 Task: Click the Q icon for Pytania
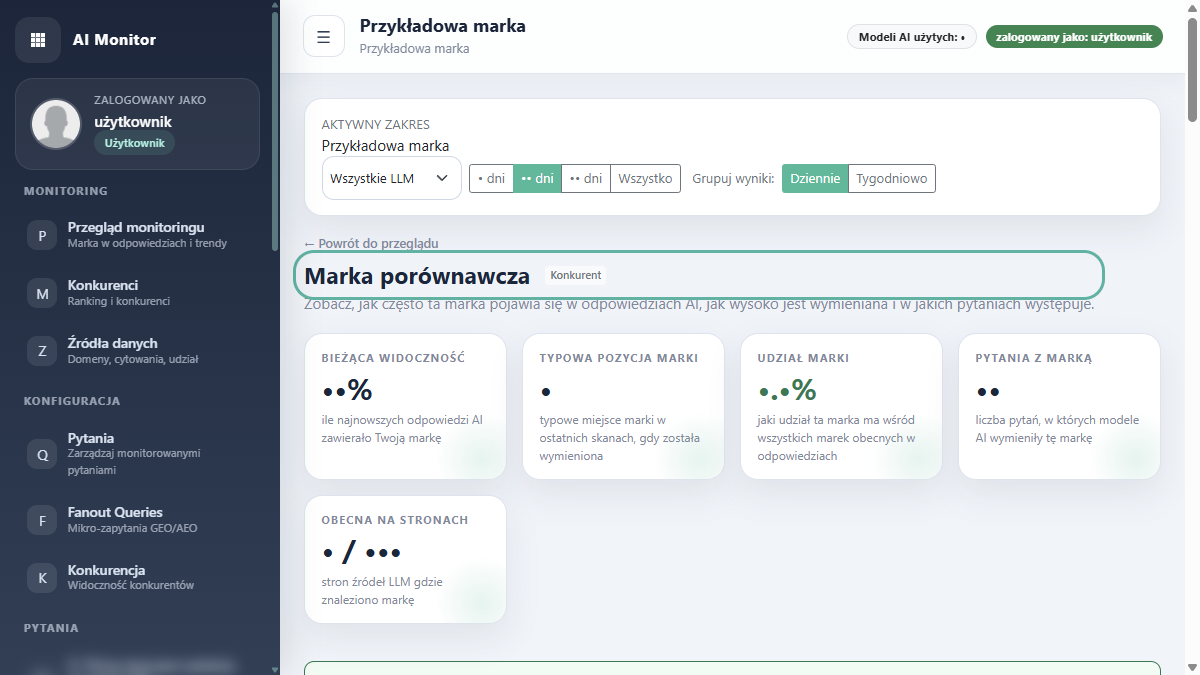(42, 454)
